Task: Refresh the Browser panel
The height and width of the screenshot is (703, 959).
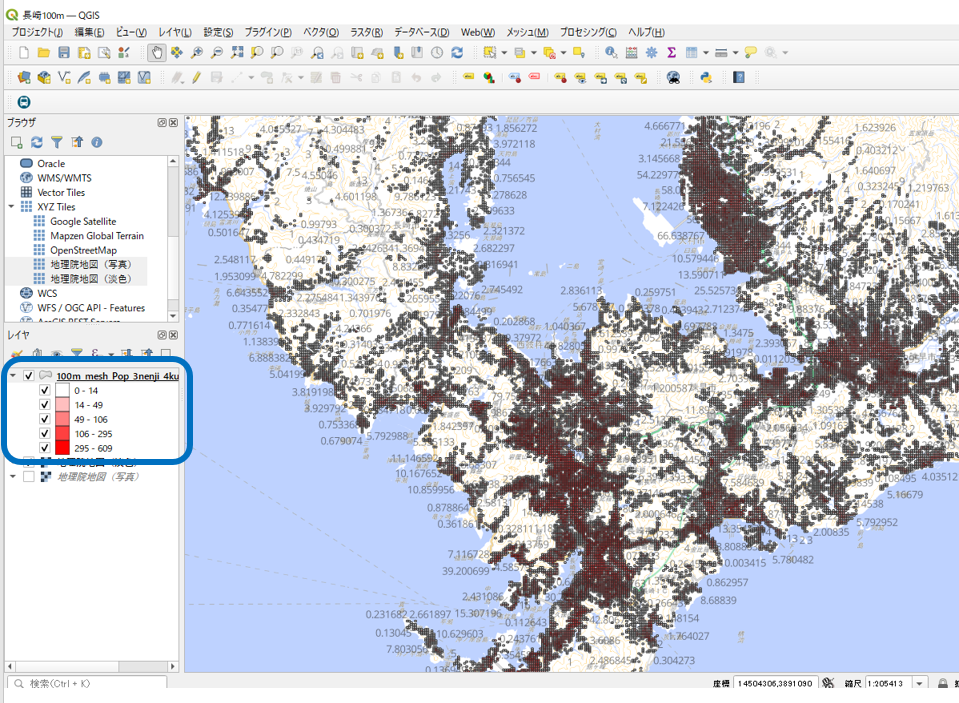Action: [x=37, y=143]
